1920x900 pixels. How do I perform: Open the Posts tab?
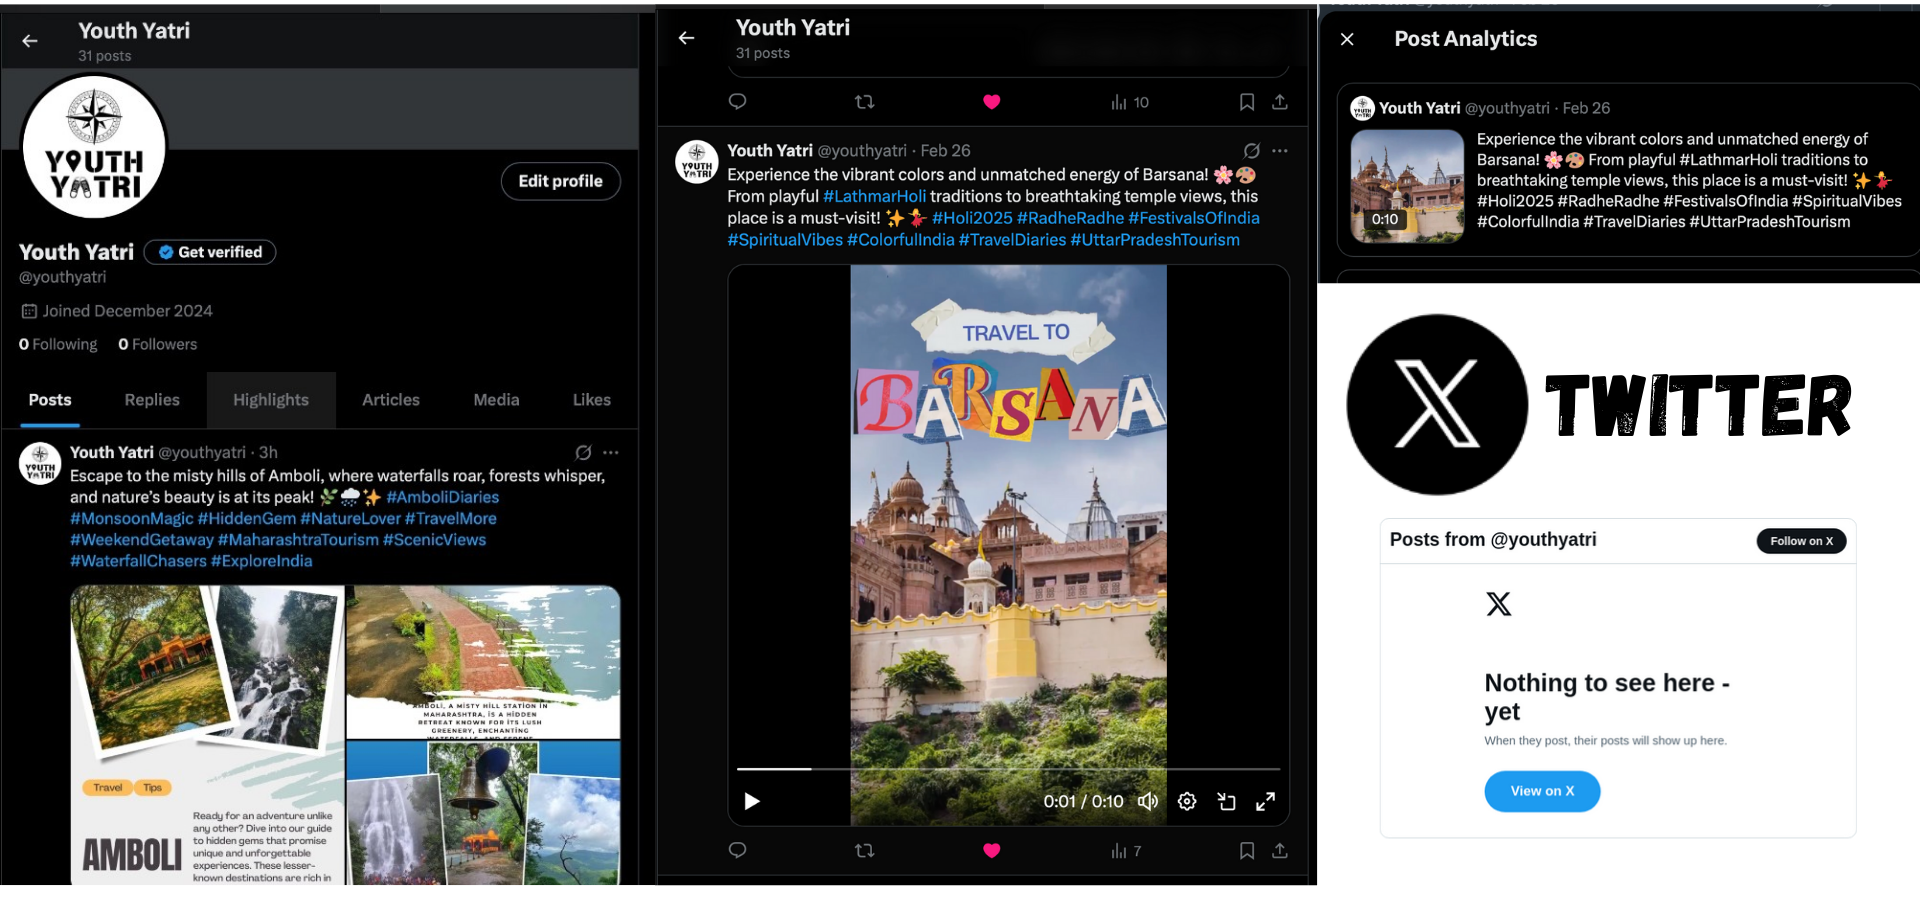[x=50, y=400]
